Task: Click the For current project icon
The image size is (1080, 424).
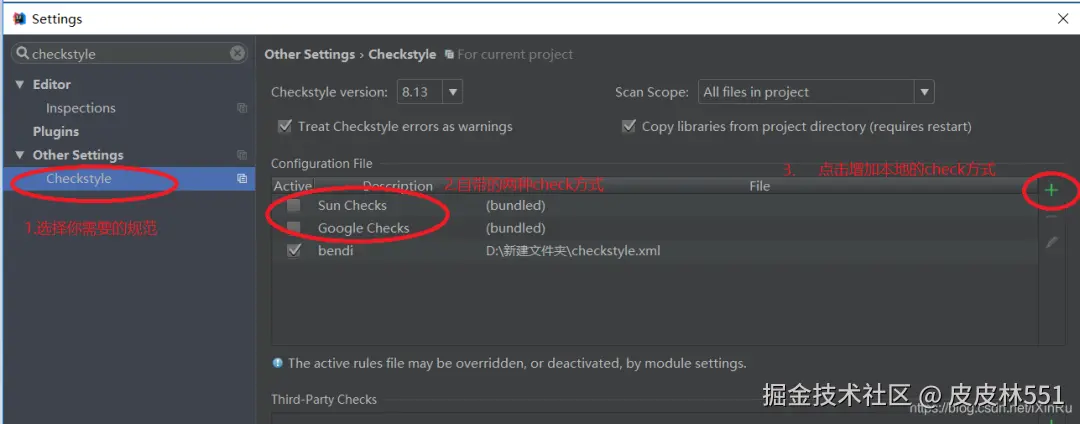Action: click(449, 54)
